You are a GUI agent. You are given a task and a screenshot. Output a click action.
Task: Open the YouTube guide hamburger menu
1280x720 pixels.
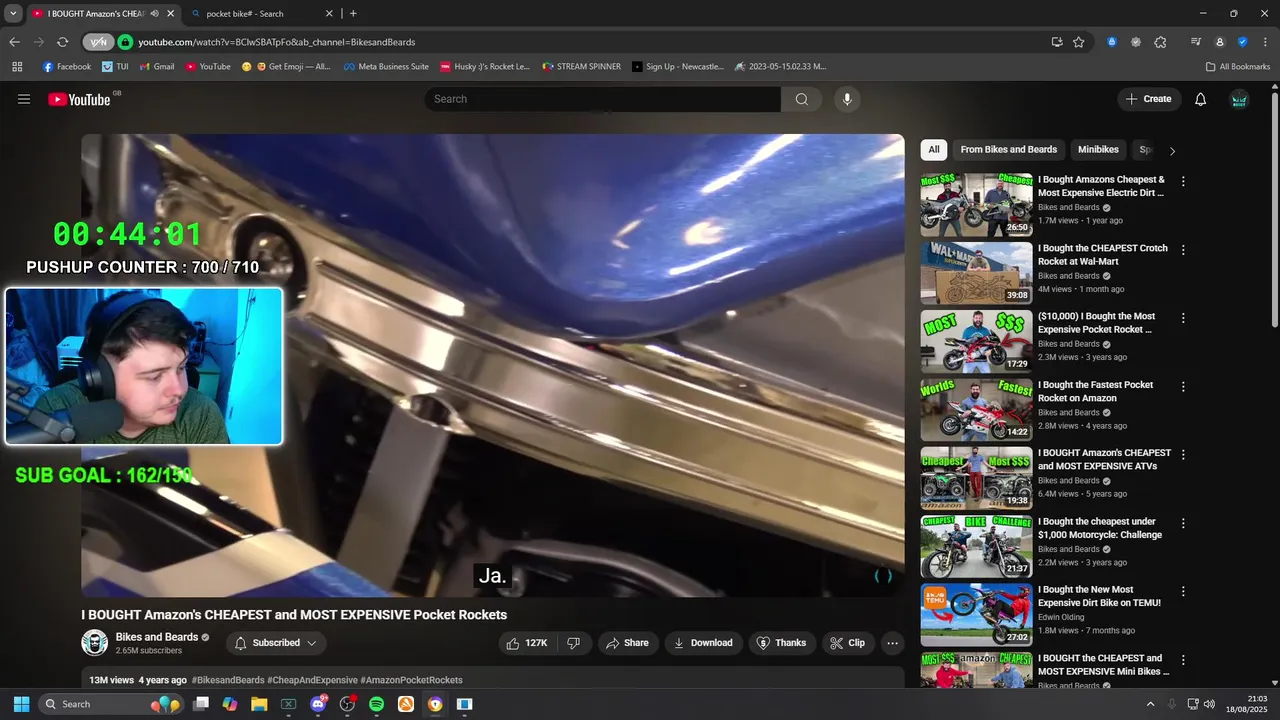click(24, 99)
